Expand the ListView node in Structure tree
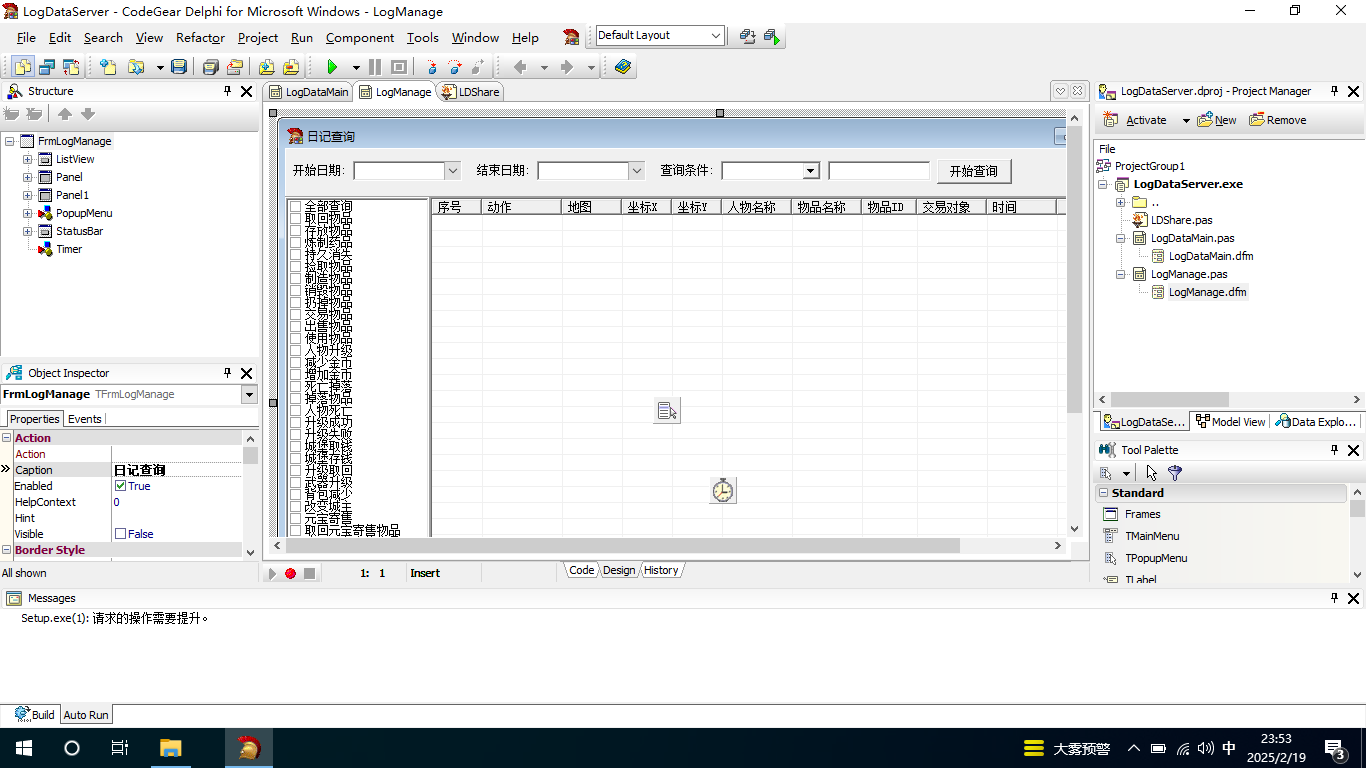This screenshot has height=768, width=1366. tap(28, 159)
